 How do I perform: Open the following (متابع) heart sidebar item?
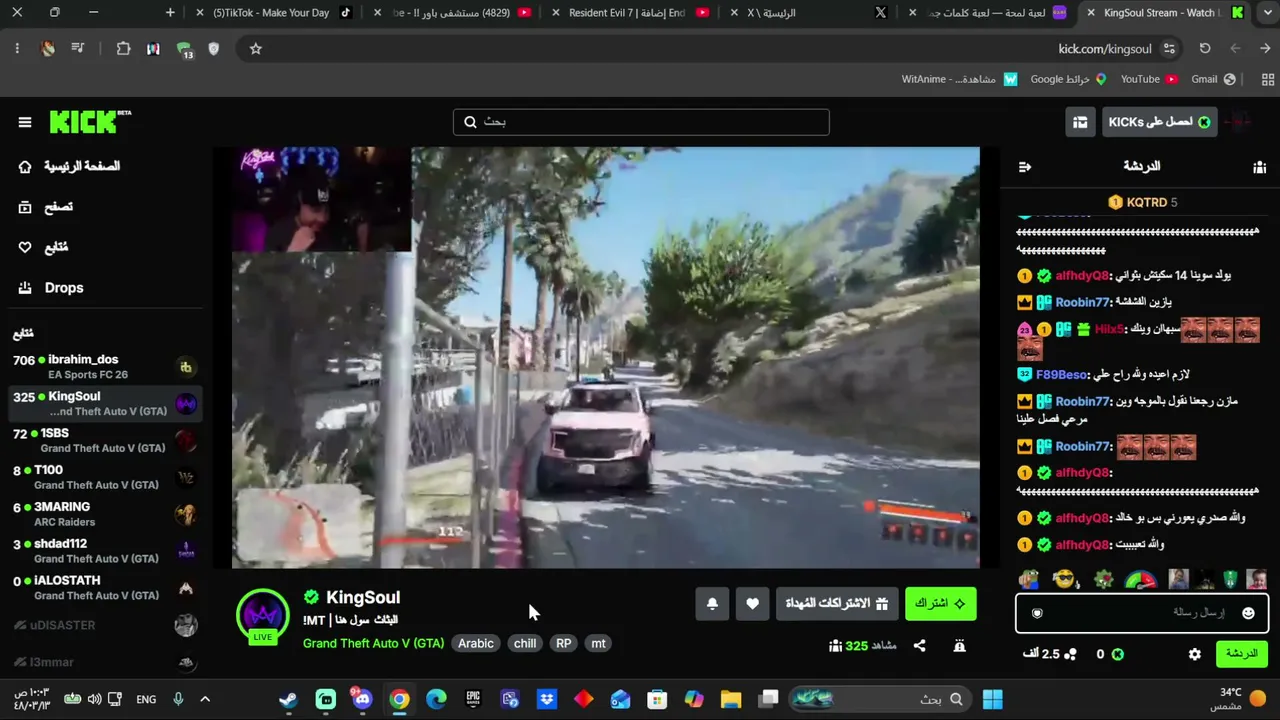(44, 247)
